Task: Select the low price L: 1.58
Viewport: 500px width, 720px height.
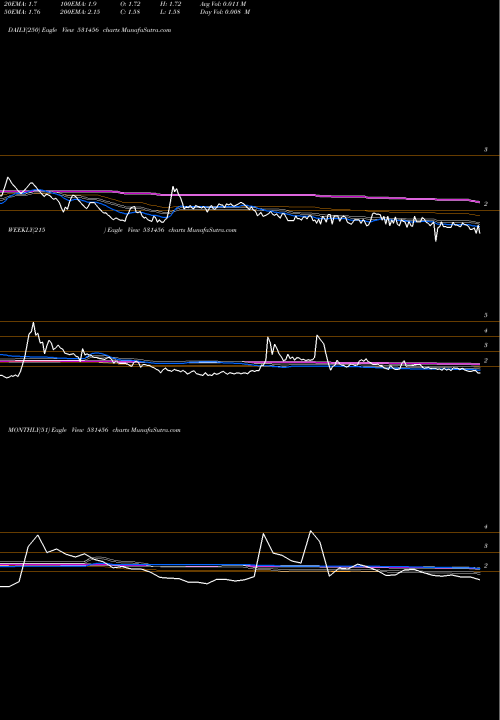Action: 170,12
